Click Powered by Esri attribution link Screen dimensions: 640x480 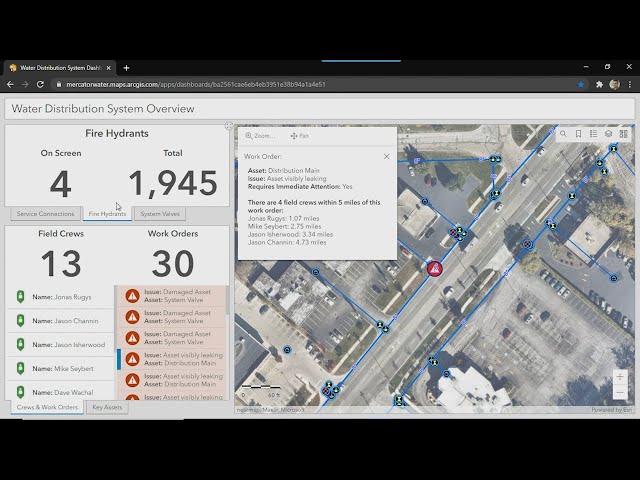612,410
